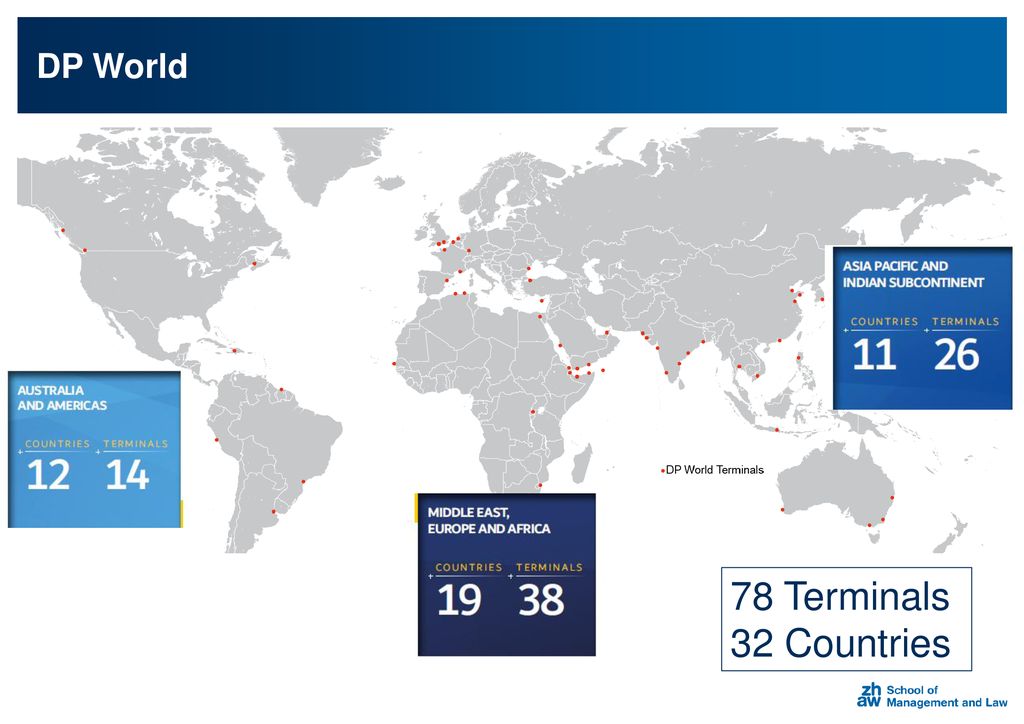Click the number 12 under Australia and Americas
Viewport: 1024px width, 724px height.
click(x=48, y=475)
